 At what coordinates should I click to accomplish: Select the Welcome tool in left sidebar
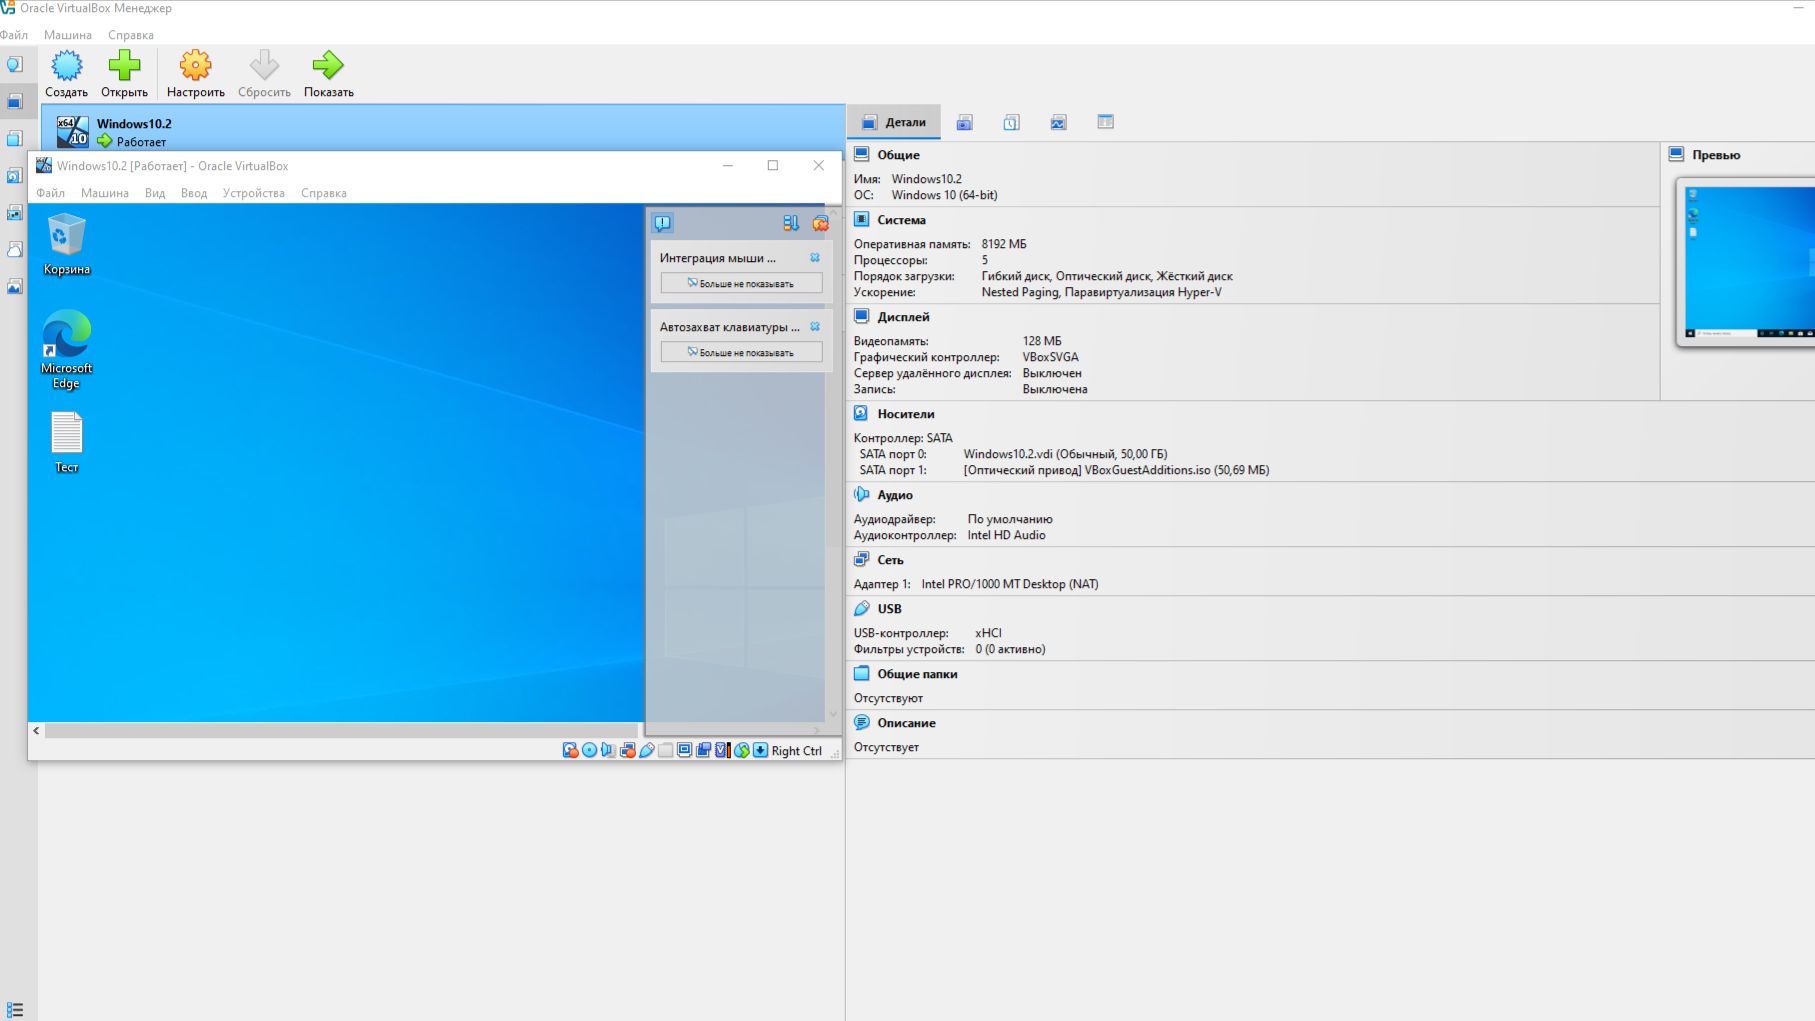15,65
